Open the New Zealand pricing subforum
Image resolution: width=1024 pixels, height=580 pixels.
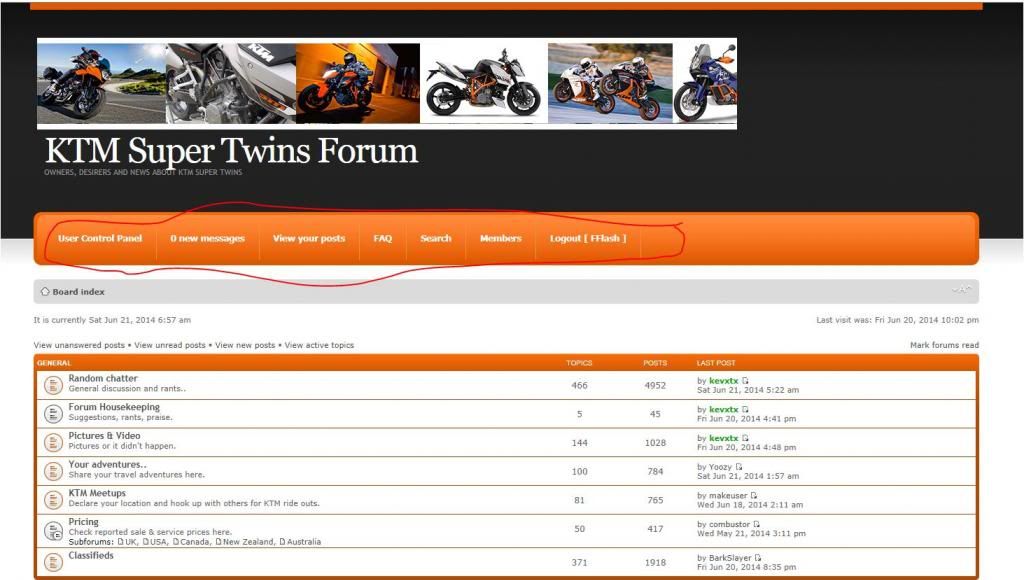coord(248,541)
